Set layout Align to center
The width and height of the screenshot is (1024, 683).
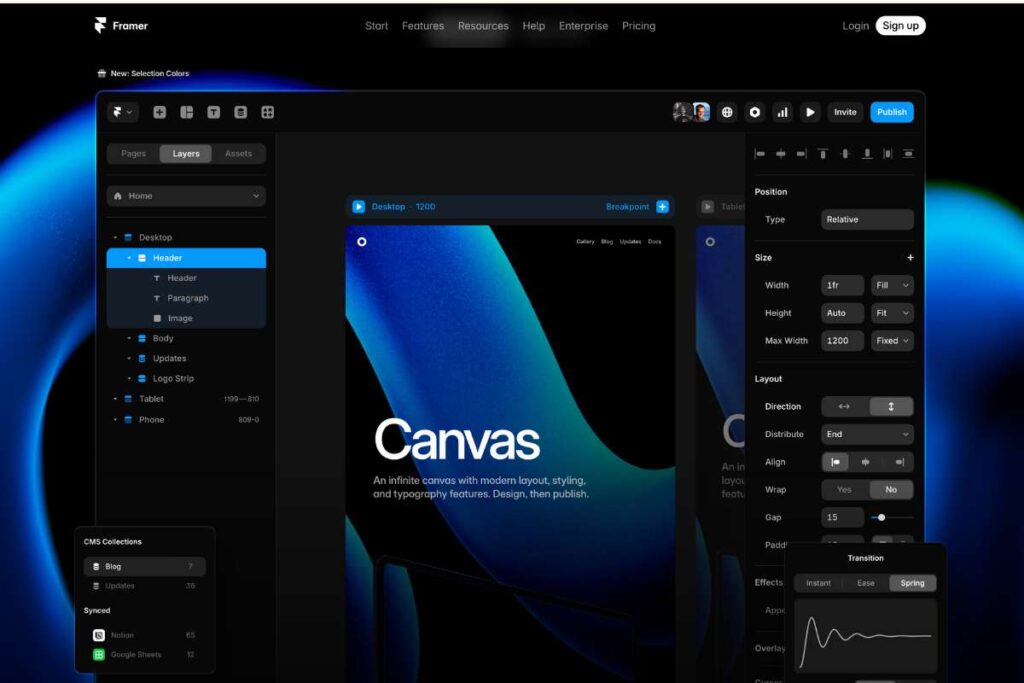[866, 462]
